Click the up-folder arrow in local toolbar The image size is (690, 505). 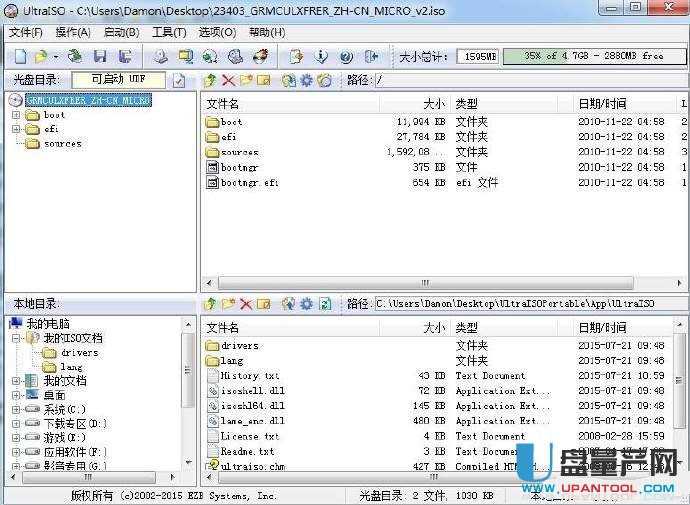click(210, 303)
